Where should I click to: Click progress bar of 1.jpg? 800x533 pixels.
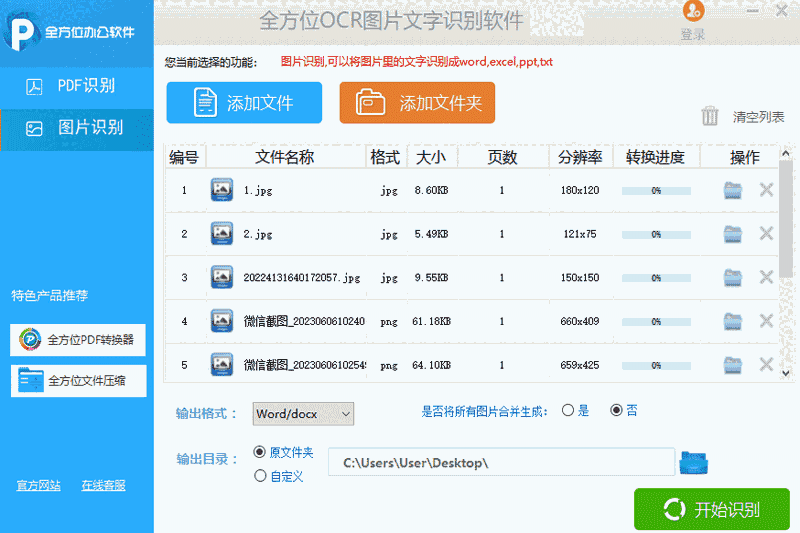(x=656, y=191)
